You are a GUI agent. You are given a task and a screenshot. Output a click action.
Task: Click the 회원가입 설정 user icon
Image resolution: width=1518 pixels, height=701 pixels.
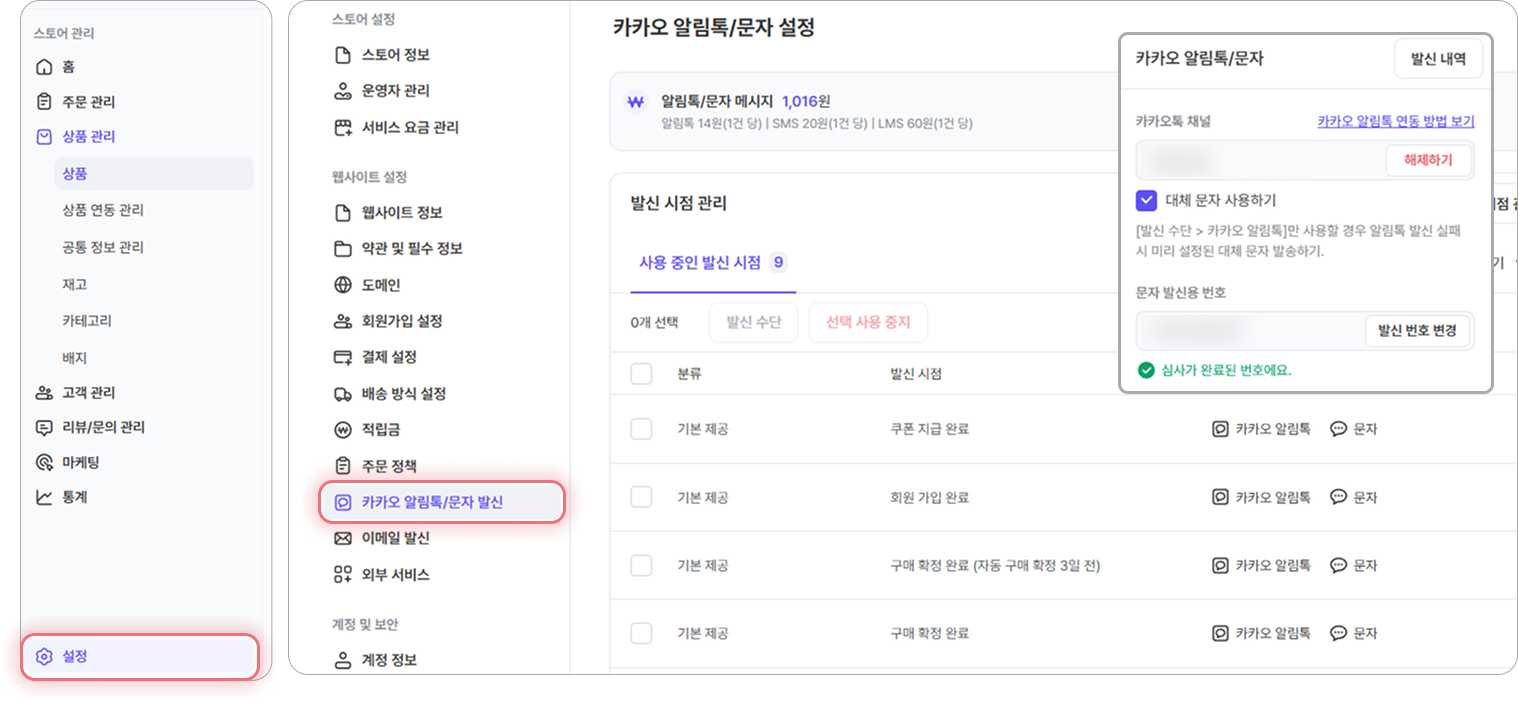point(343,321)
